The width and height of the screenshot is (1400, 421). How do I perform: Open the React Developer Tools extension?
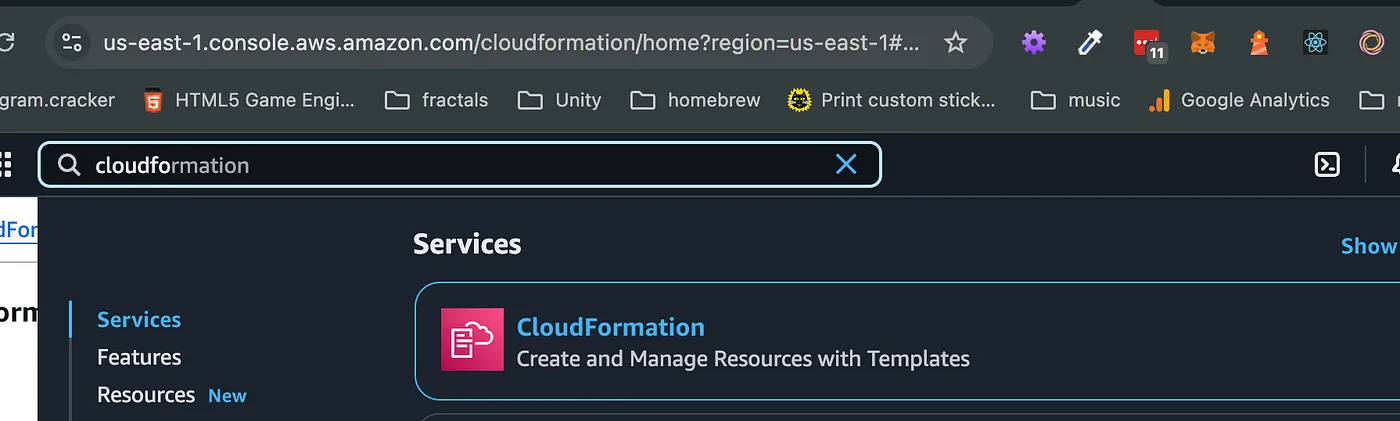(1315, 42)
